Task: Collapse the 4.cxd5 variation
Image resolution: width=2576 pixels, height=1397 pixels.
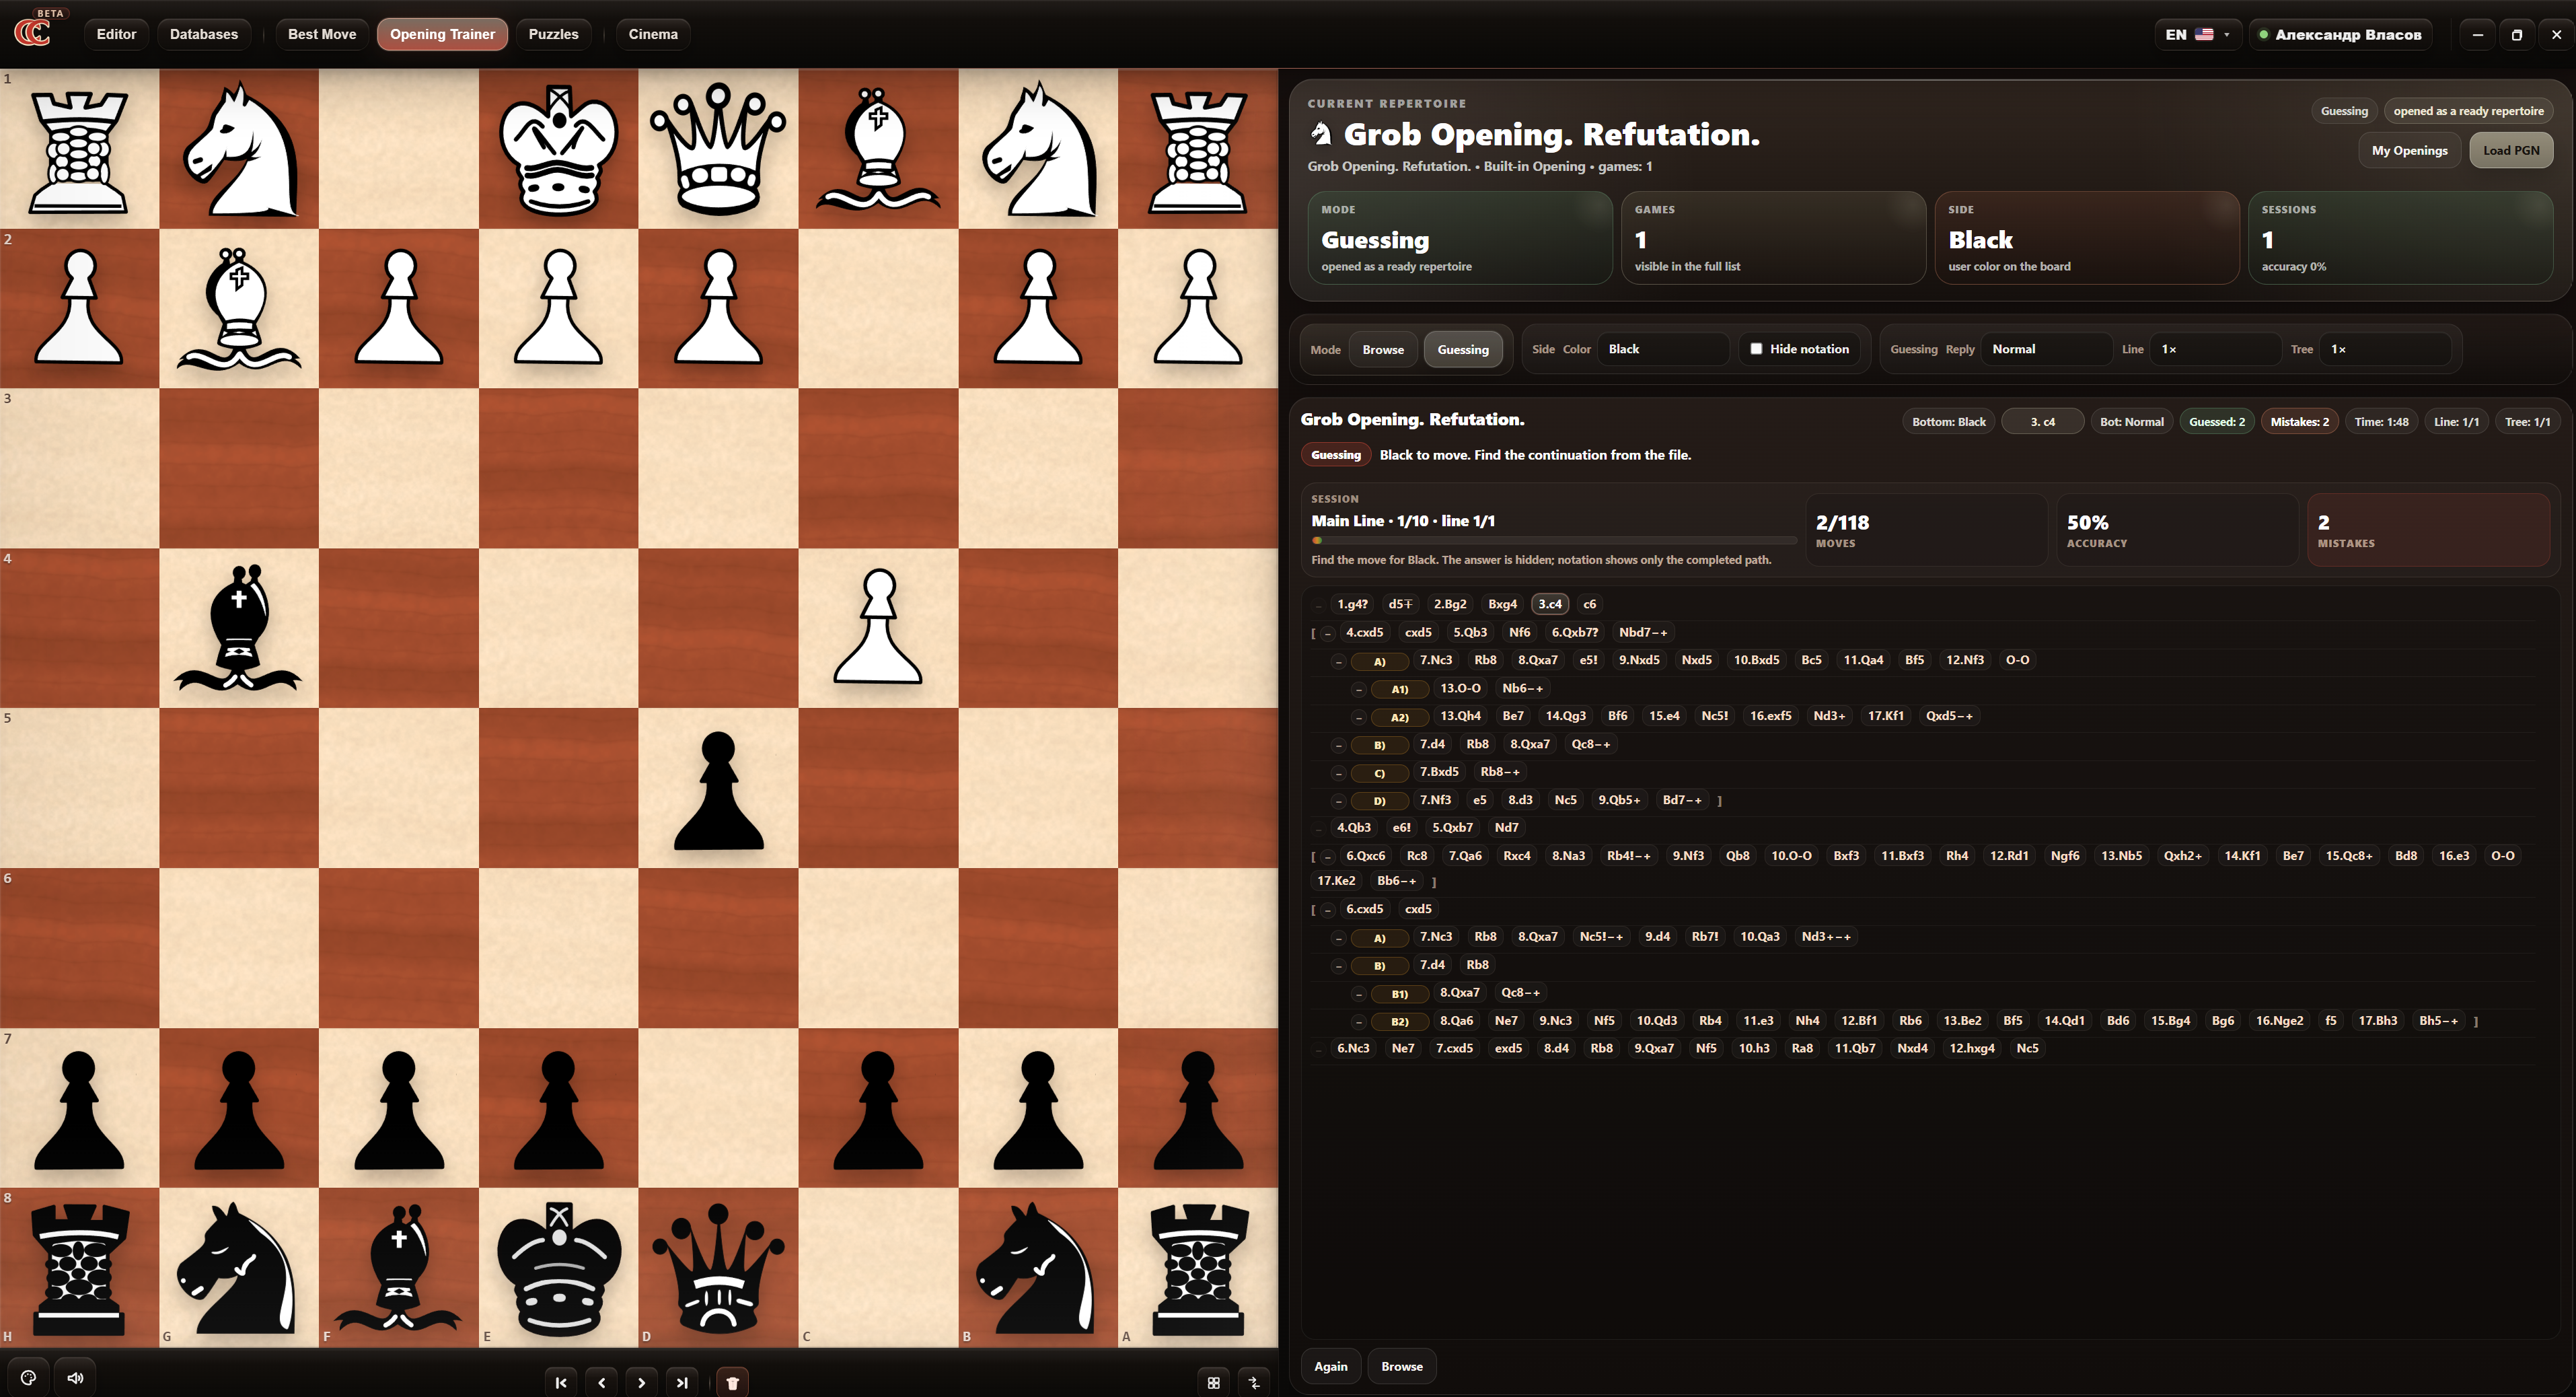Action: click(1327, 633)
